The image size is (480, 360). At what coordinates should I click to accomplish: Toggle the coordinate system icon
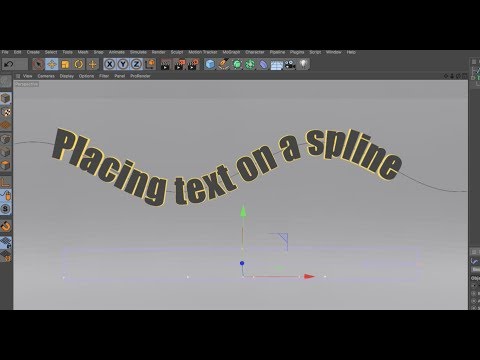(x=150, y=64)
